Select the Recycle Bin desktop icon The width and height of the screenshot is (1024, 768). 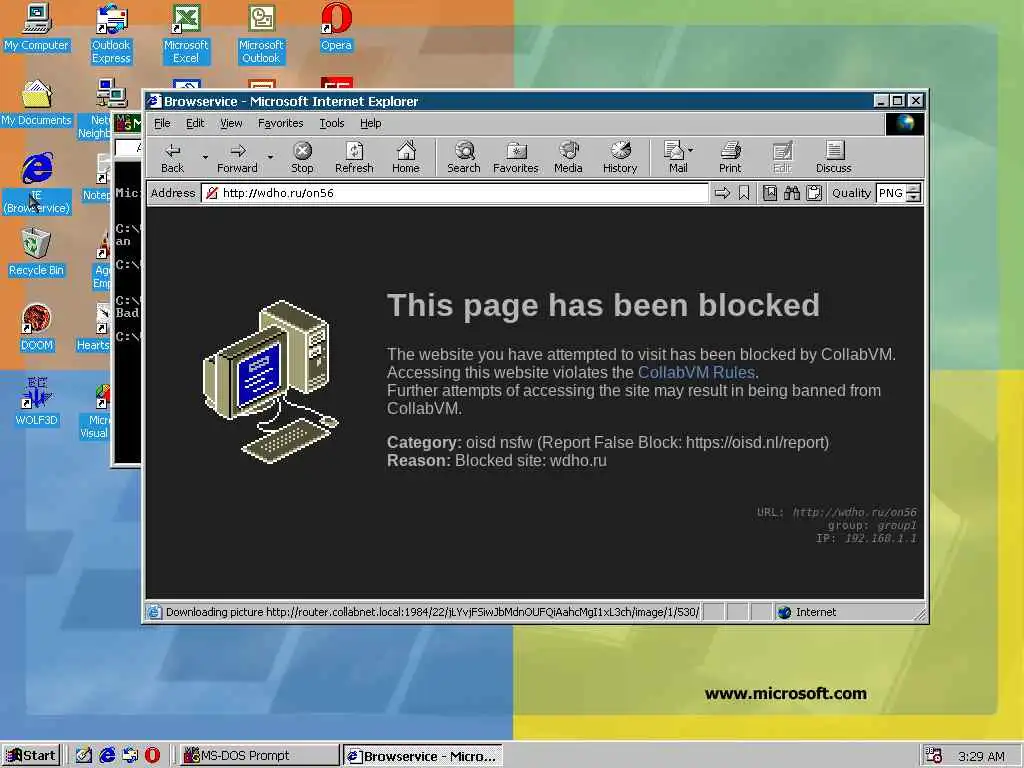tap(36, 253)
